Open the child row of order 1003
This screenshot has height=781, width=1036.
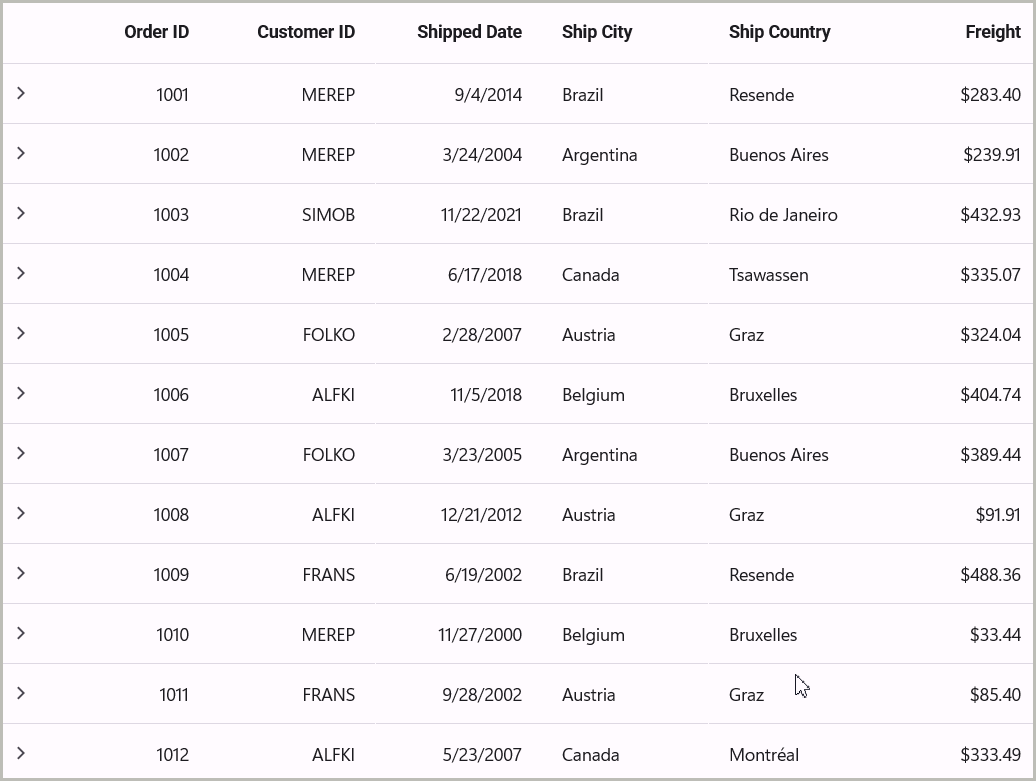click(21, 213)
